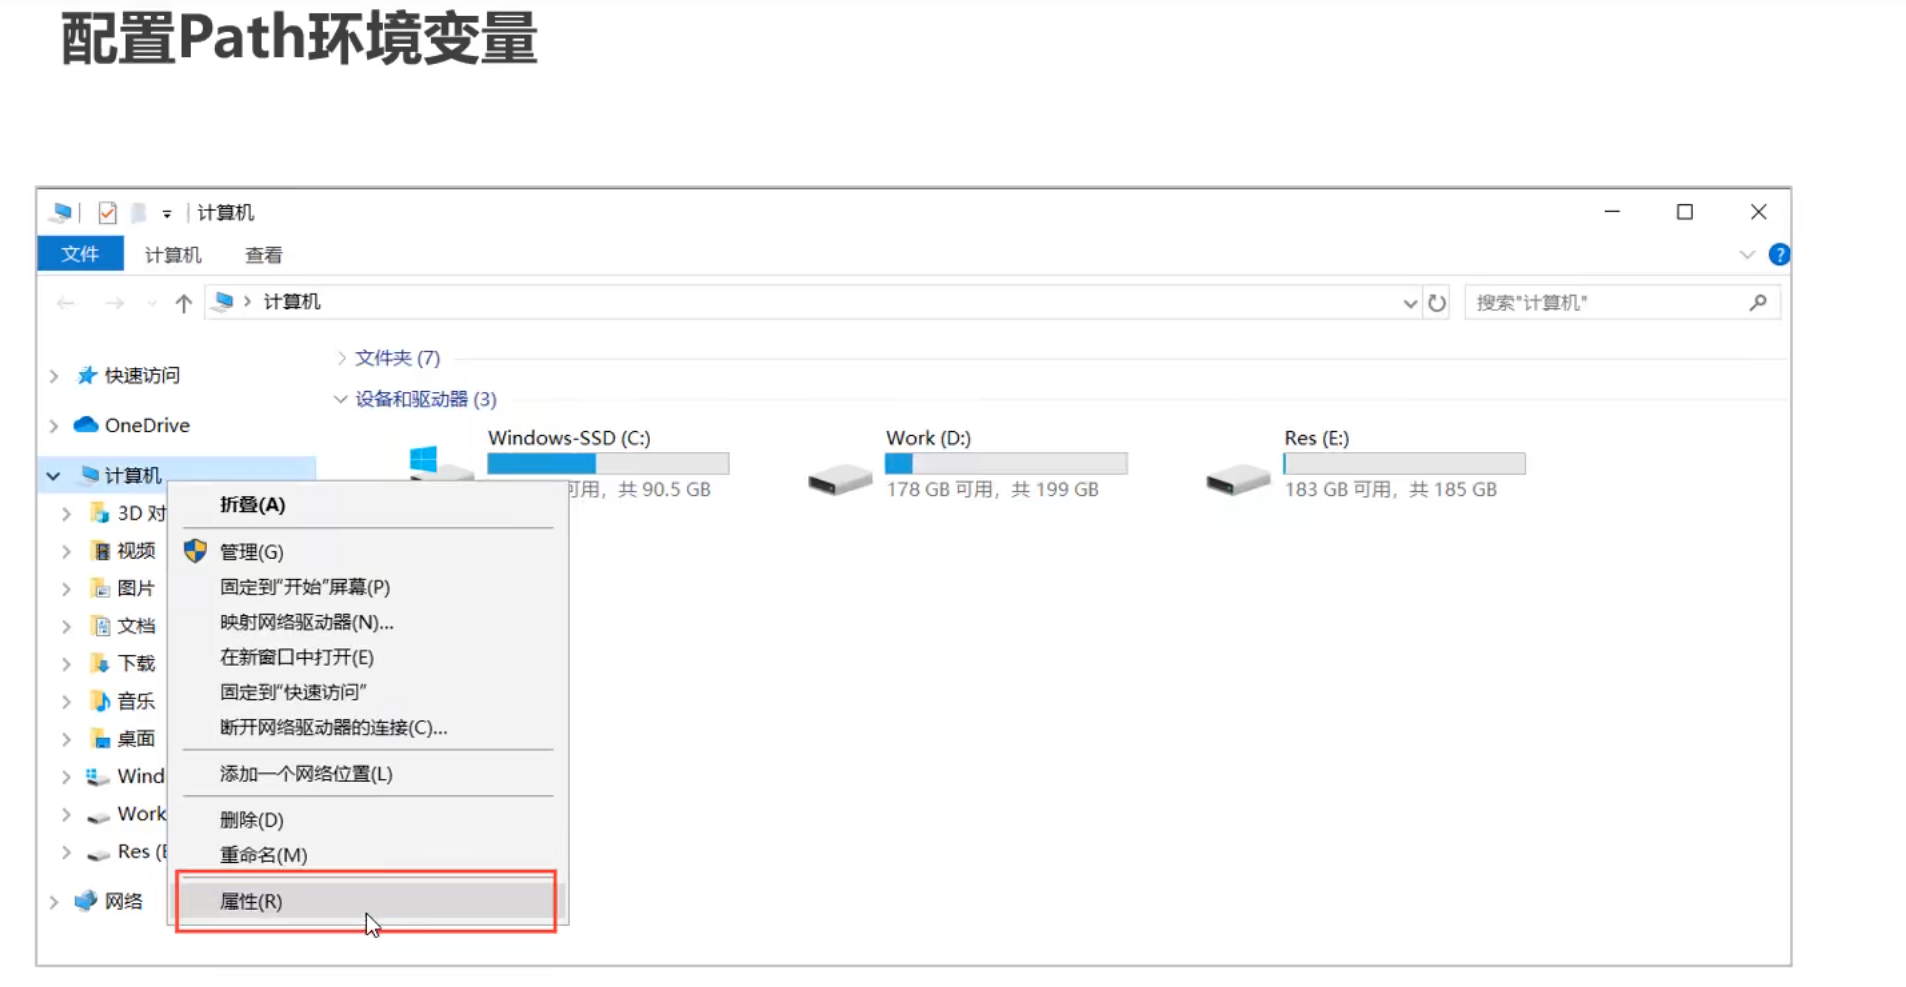Open the 文件 ribbon tab

click(x=80, y=254)
